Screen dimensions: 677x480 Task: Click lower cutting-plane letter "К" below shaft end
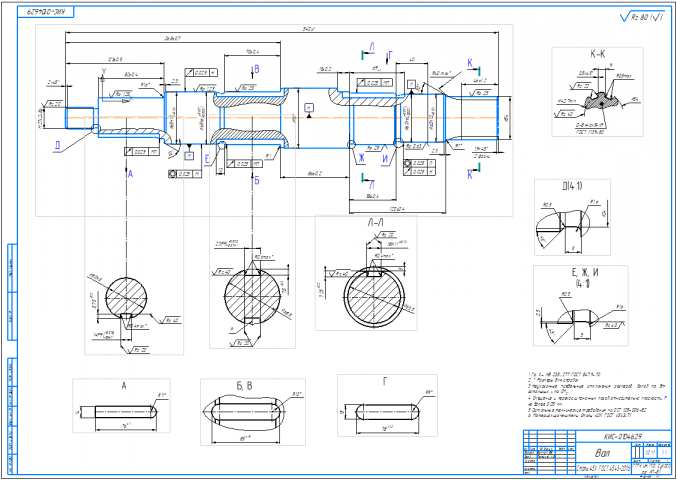(470, 175)
